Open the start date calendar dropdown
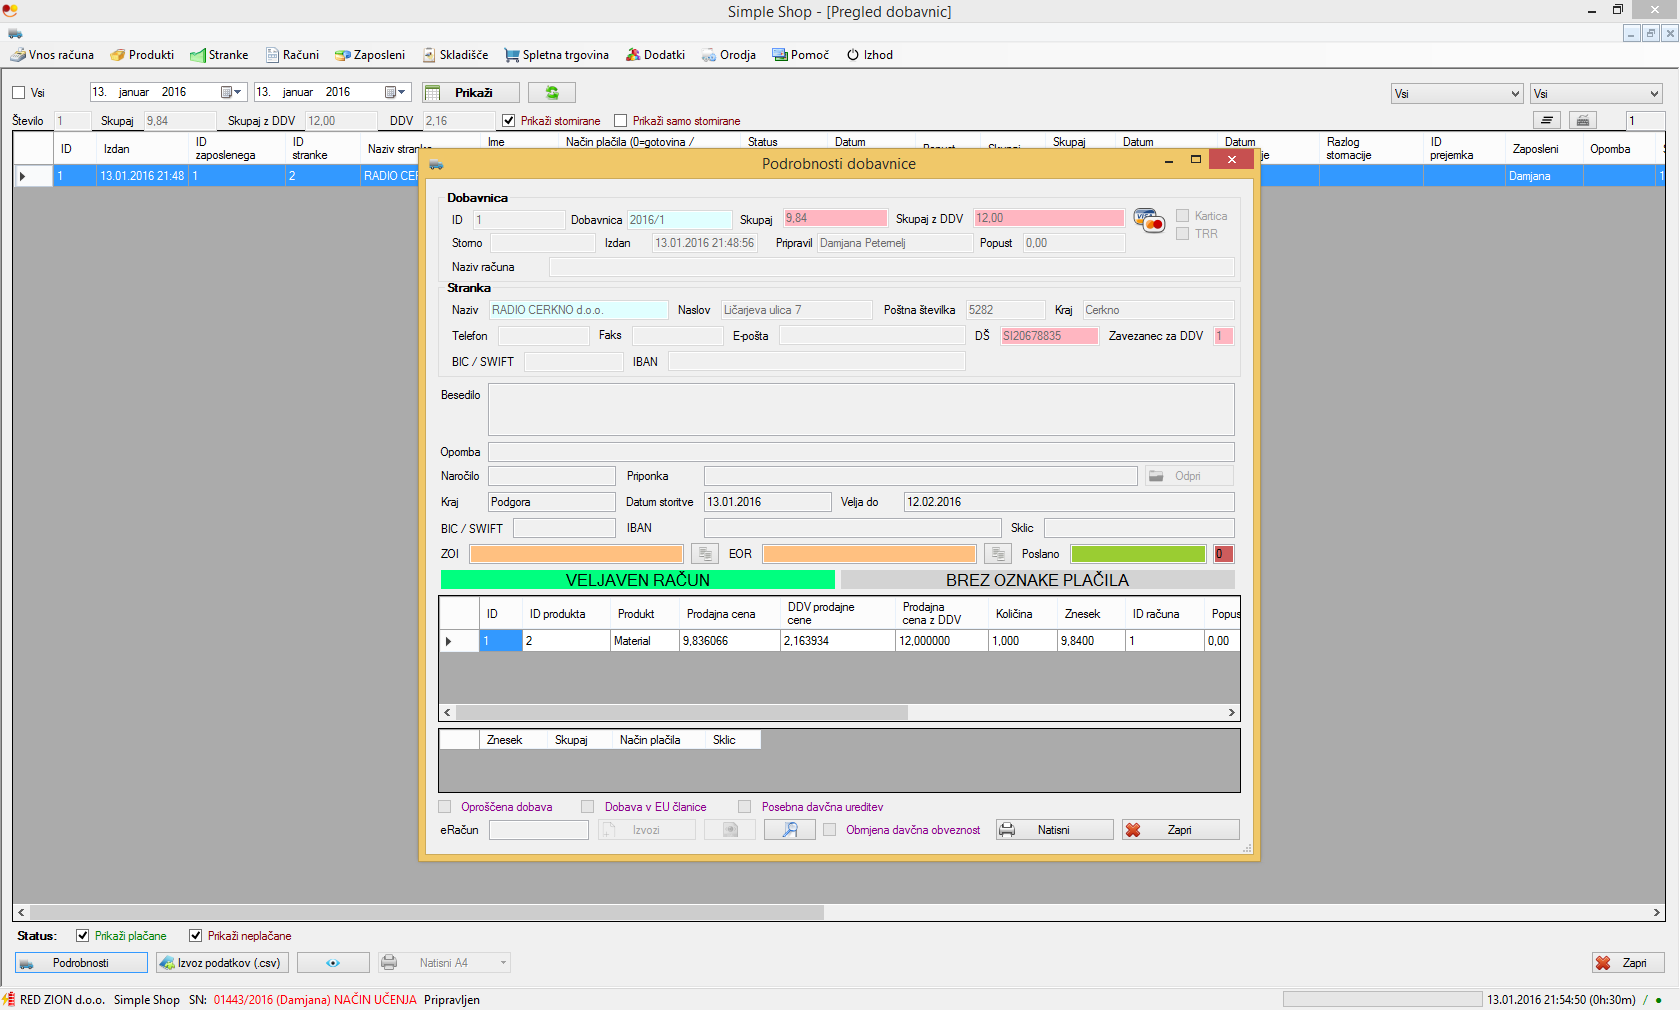This screenshot has width=1680, height=1010. (x=232, y=92)
